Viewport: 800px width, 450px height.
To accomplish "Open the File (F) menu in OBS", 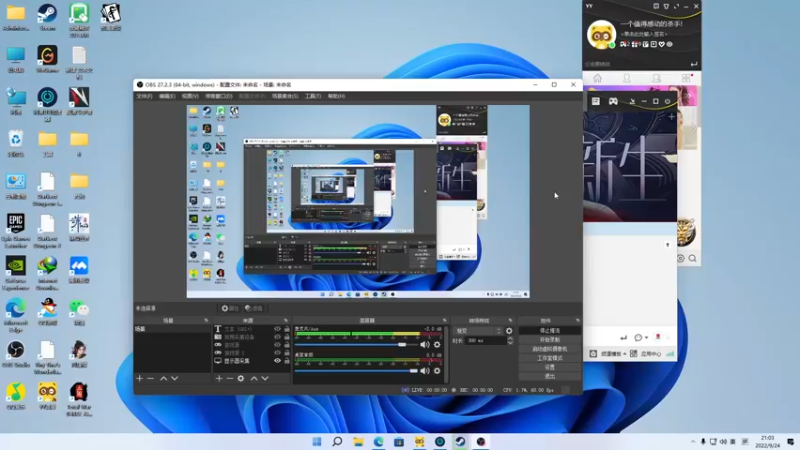I will pos(144,96).
